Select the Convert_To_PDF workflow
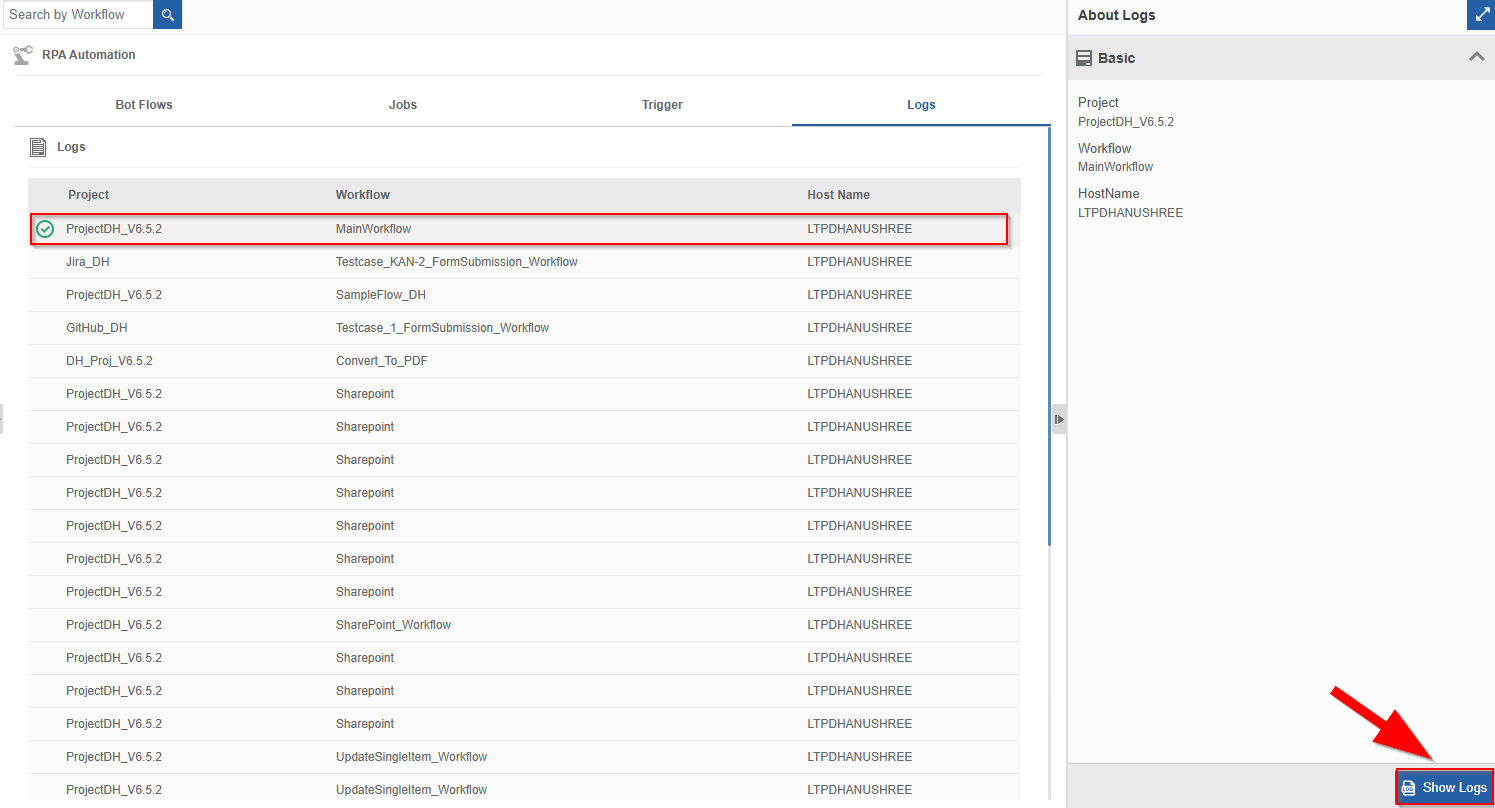The height and width of the screenshot is (808, 1495). (382, 361)
